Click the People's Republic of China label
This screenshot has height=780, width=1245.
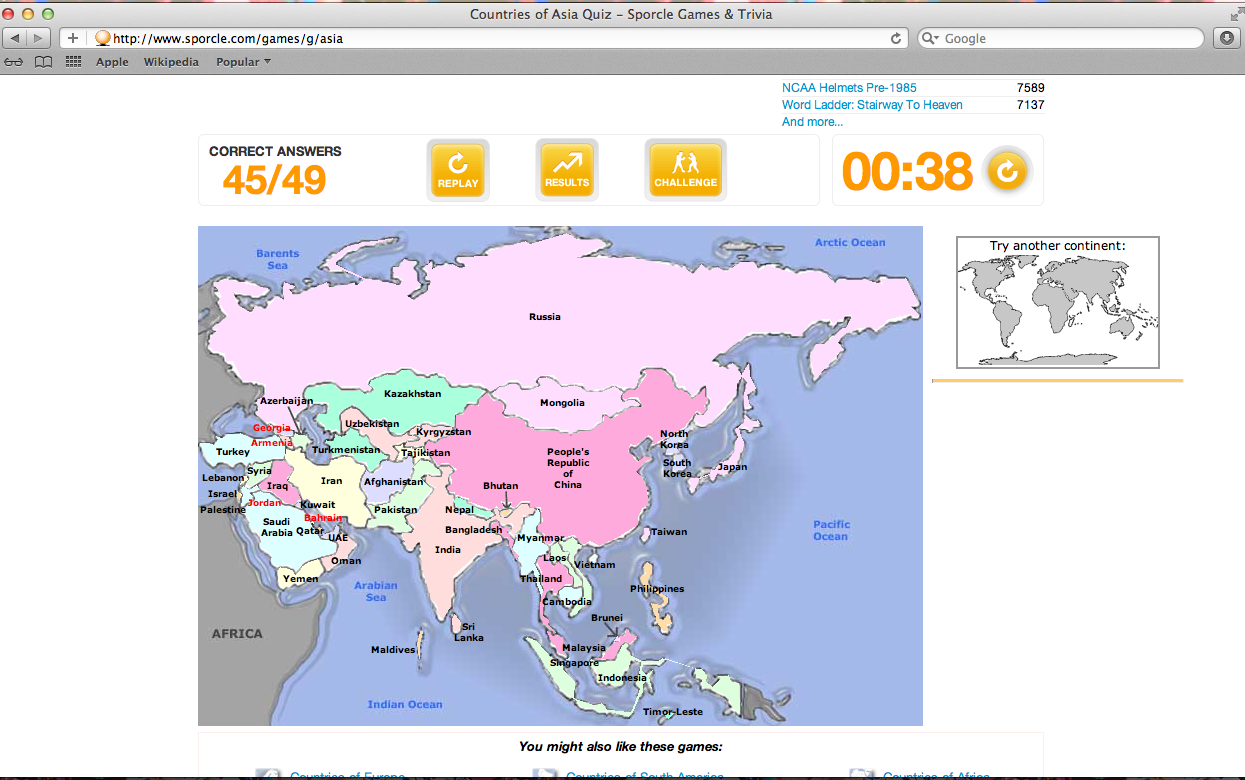pyautogui.click(x=568, y=468)
